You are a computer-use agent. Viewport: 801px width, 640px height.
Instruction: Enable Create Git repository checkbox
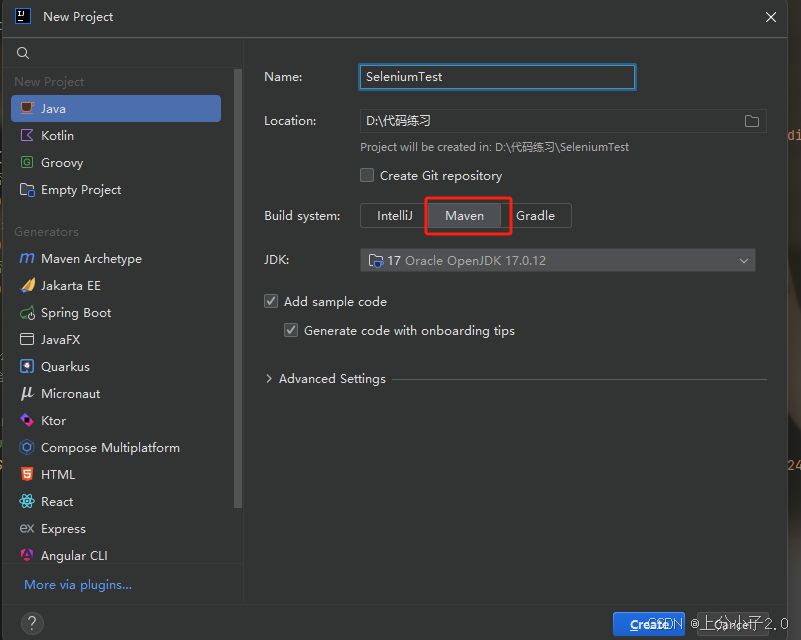tap(367, 175)
